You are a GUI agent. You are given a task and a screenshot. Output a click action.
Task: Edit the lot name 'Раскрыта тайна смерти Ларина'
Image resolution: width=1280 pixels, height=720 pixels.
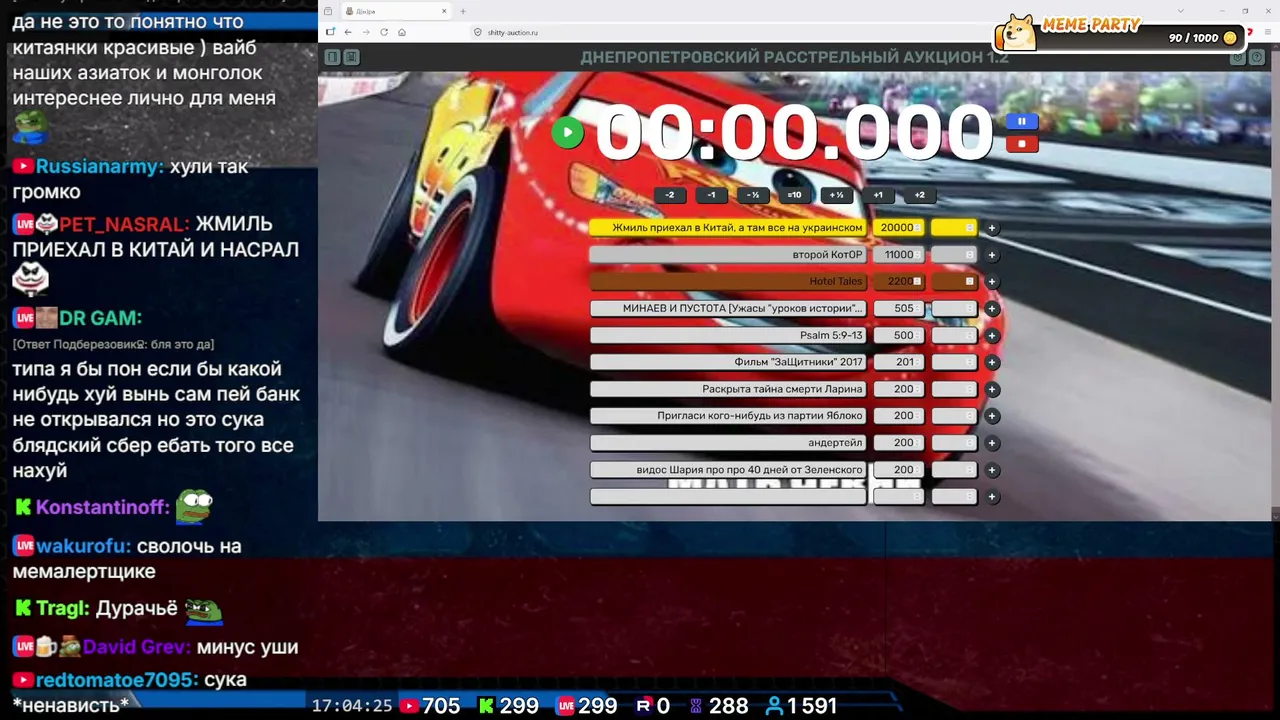728,389
